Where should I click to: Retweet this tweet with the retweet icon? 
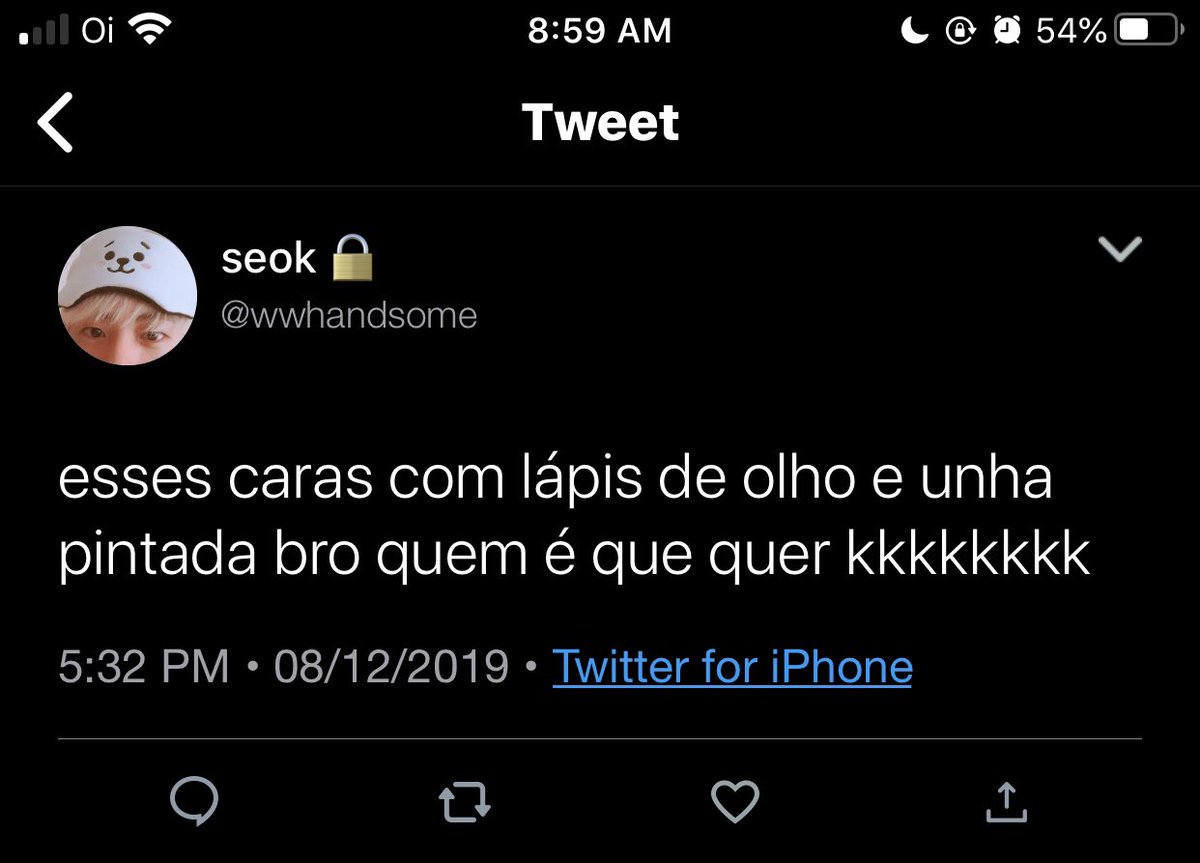[x=465, y=801]
